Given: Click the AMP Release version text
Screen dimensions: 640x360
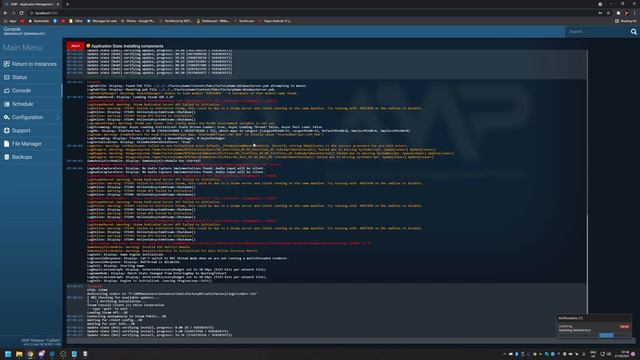Looking at the screenshot, I should click(x=41, y=342).
